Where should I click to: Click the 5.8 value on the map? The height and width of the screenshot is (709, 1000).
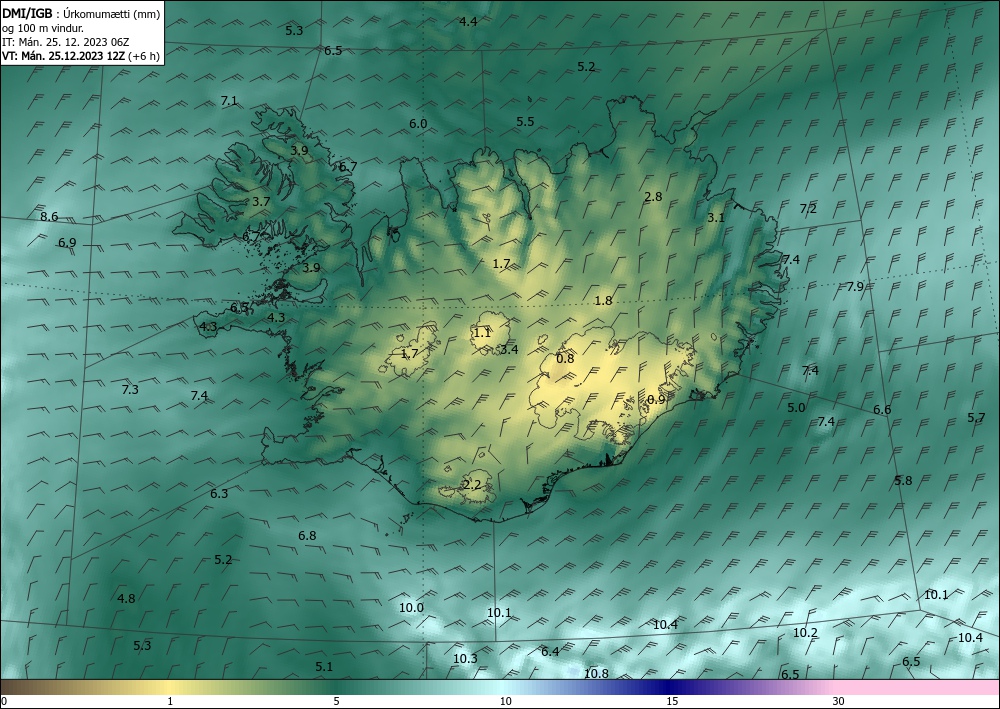(903, 481)
